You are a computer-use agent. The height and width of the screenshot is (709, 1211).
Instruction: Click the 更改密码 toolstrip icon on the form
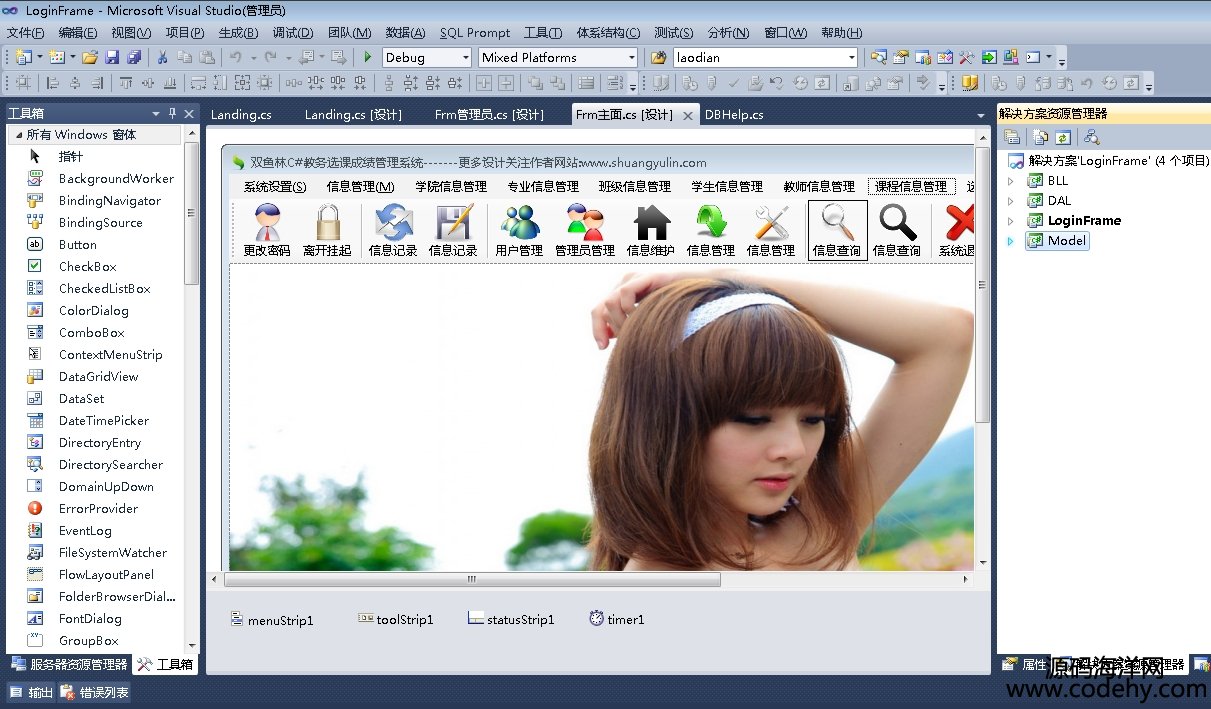tap(267, 230)
